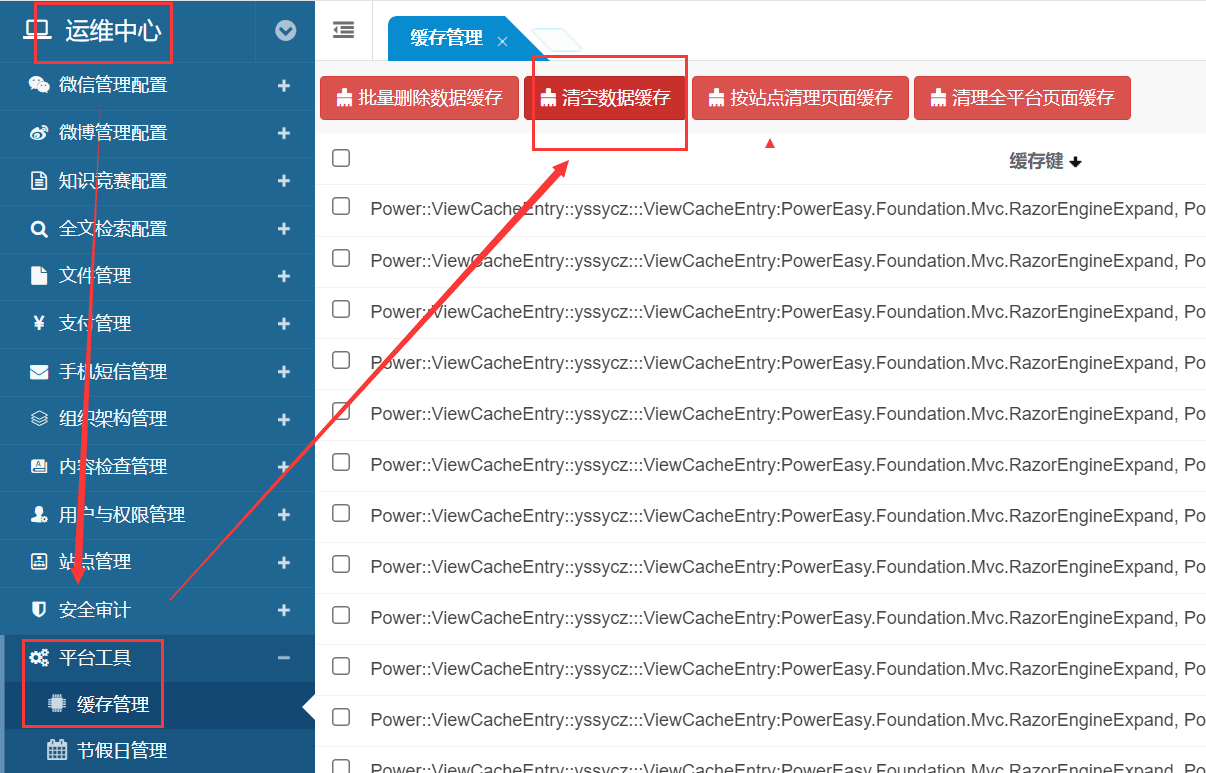The width and height of the screenshot is (1206, 773).
Task: Tick the select-all checkbox in table header
Action: click(341, 158)
